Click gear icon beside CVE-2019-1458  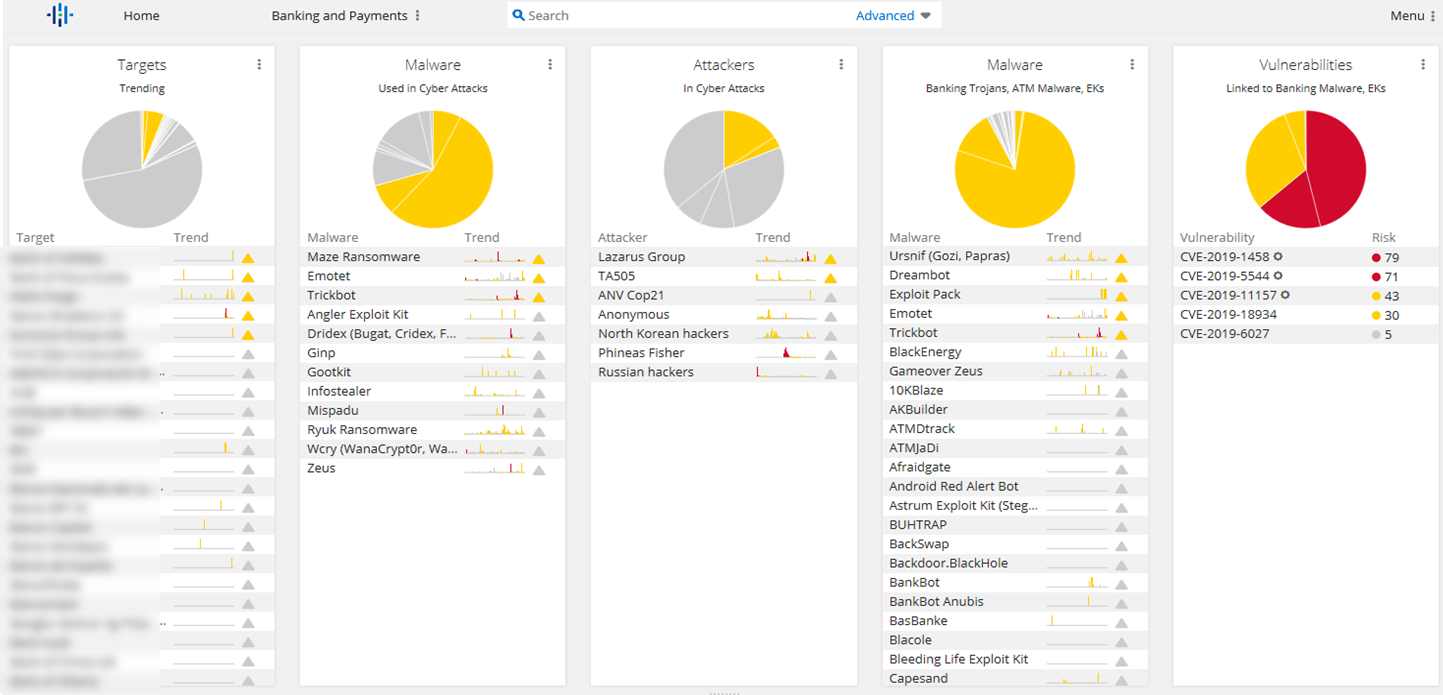(1277, 257)
